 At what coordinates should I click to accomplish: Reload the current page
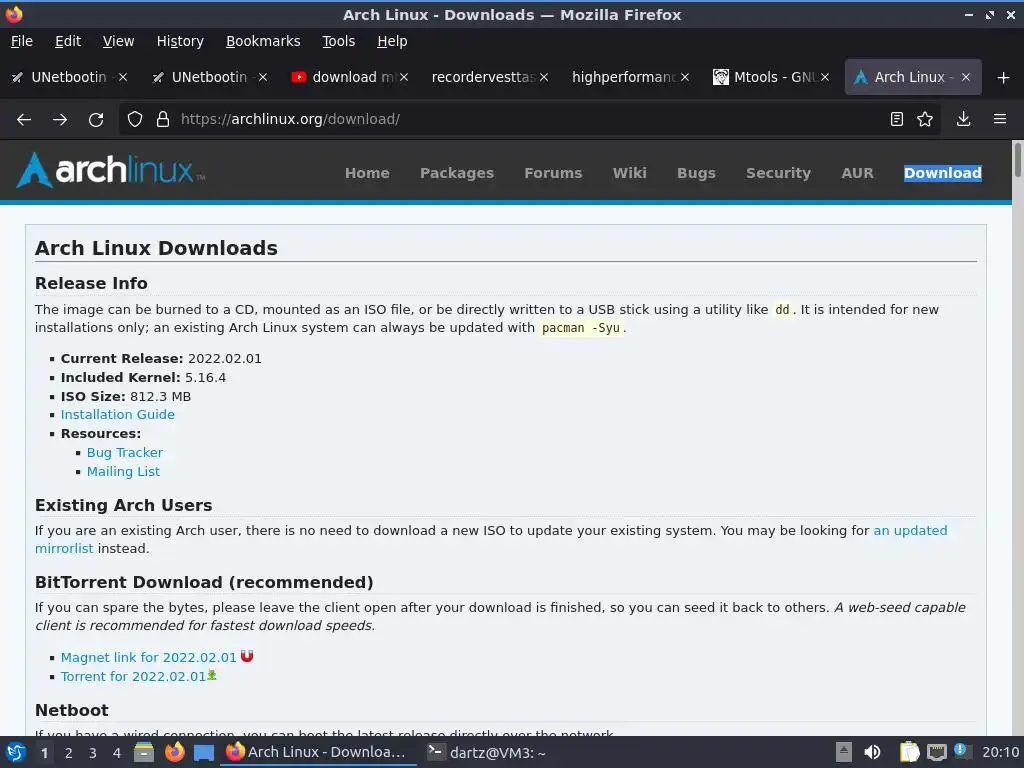[x=96, y=119]
